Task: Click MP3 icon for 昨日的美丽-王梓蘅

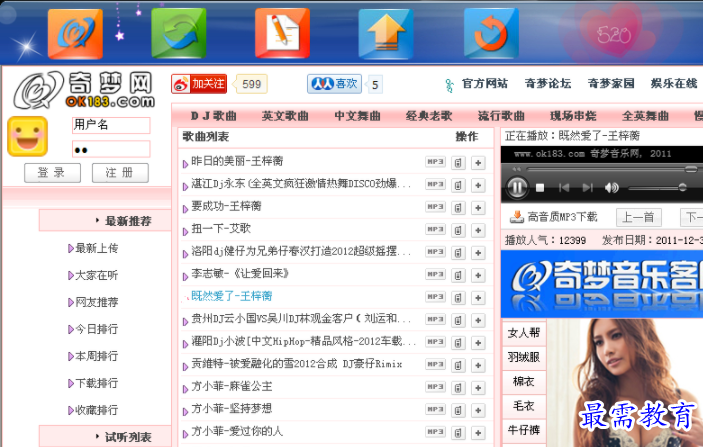Action: (x=435, y=162)
